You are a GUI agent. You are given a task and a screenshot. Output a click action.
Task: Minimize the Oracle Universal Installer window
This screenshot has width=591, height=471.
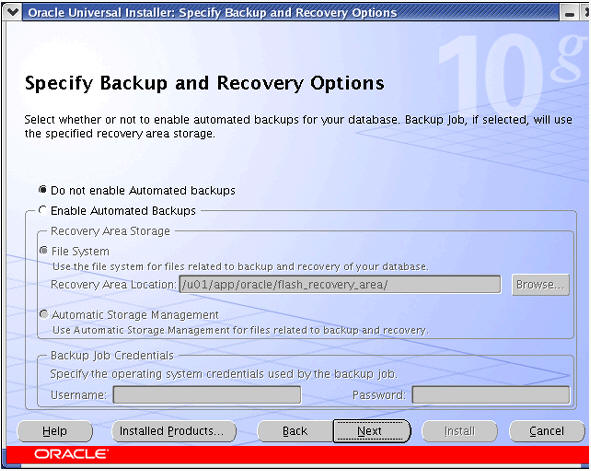point(569,14)
